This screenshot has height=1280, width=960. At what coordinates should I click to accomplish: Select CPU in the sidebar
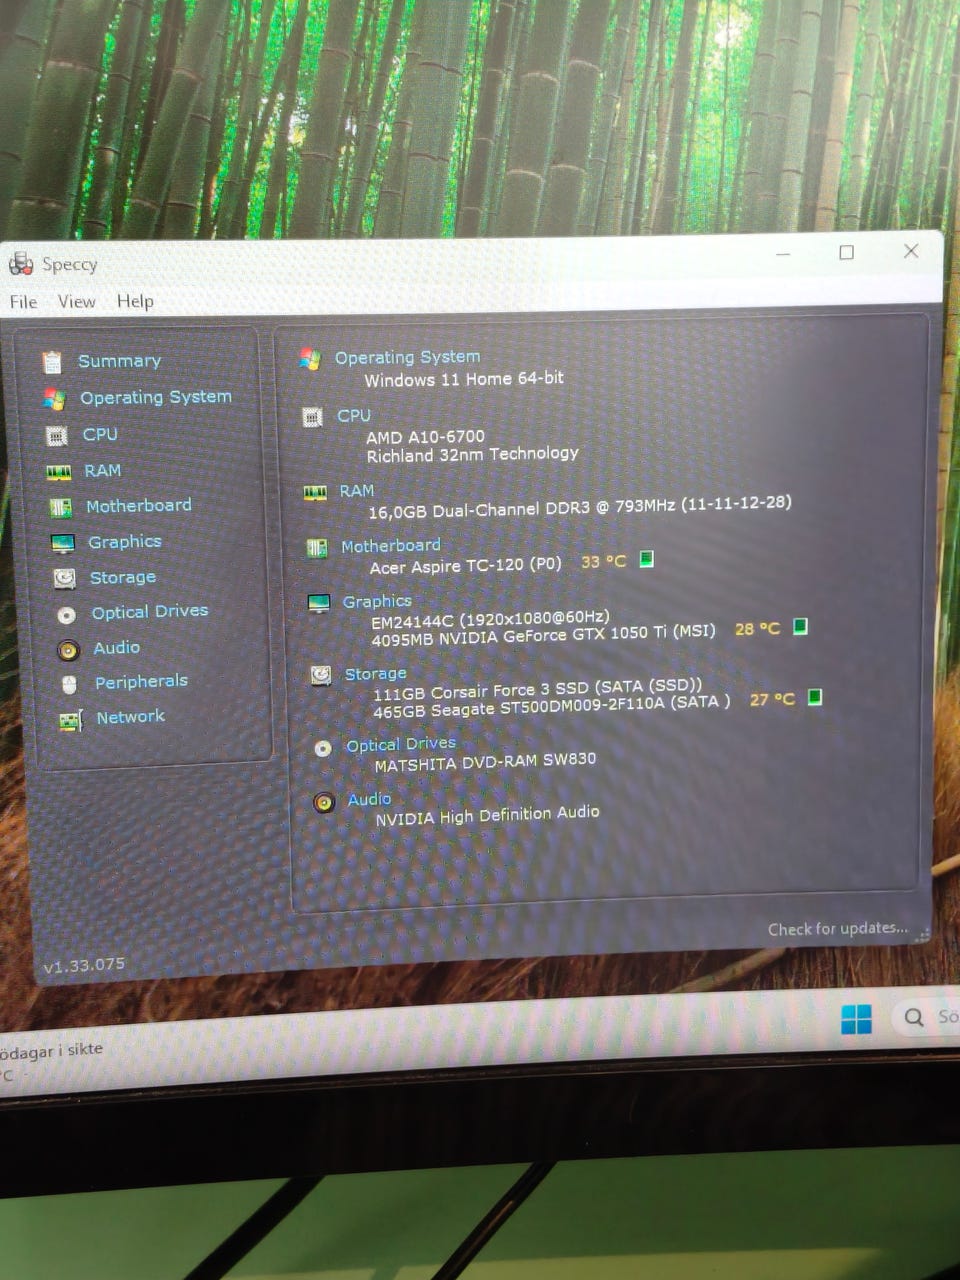(x=100, y=434)
